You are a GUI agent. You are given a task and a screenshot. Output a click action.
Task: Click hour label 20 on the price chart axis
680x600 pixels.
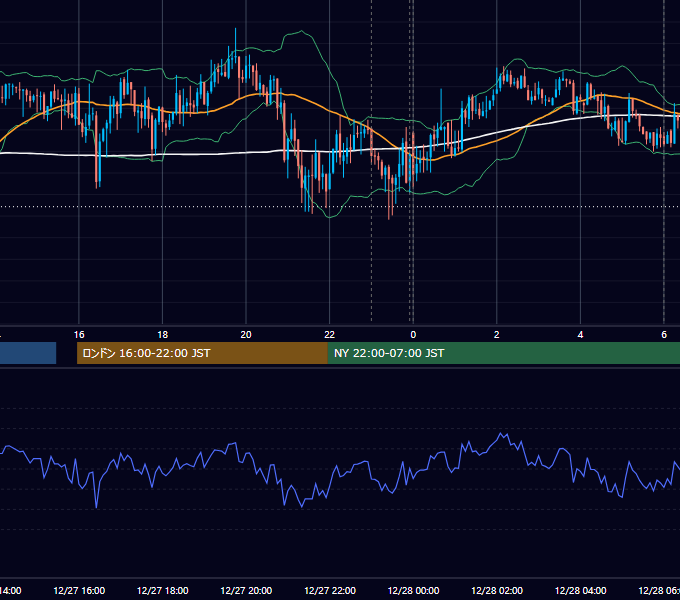point(246,335)
